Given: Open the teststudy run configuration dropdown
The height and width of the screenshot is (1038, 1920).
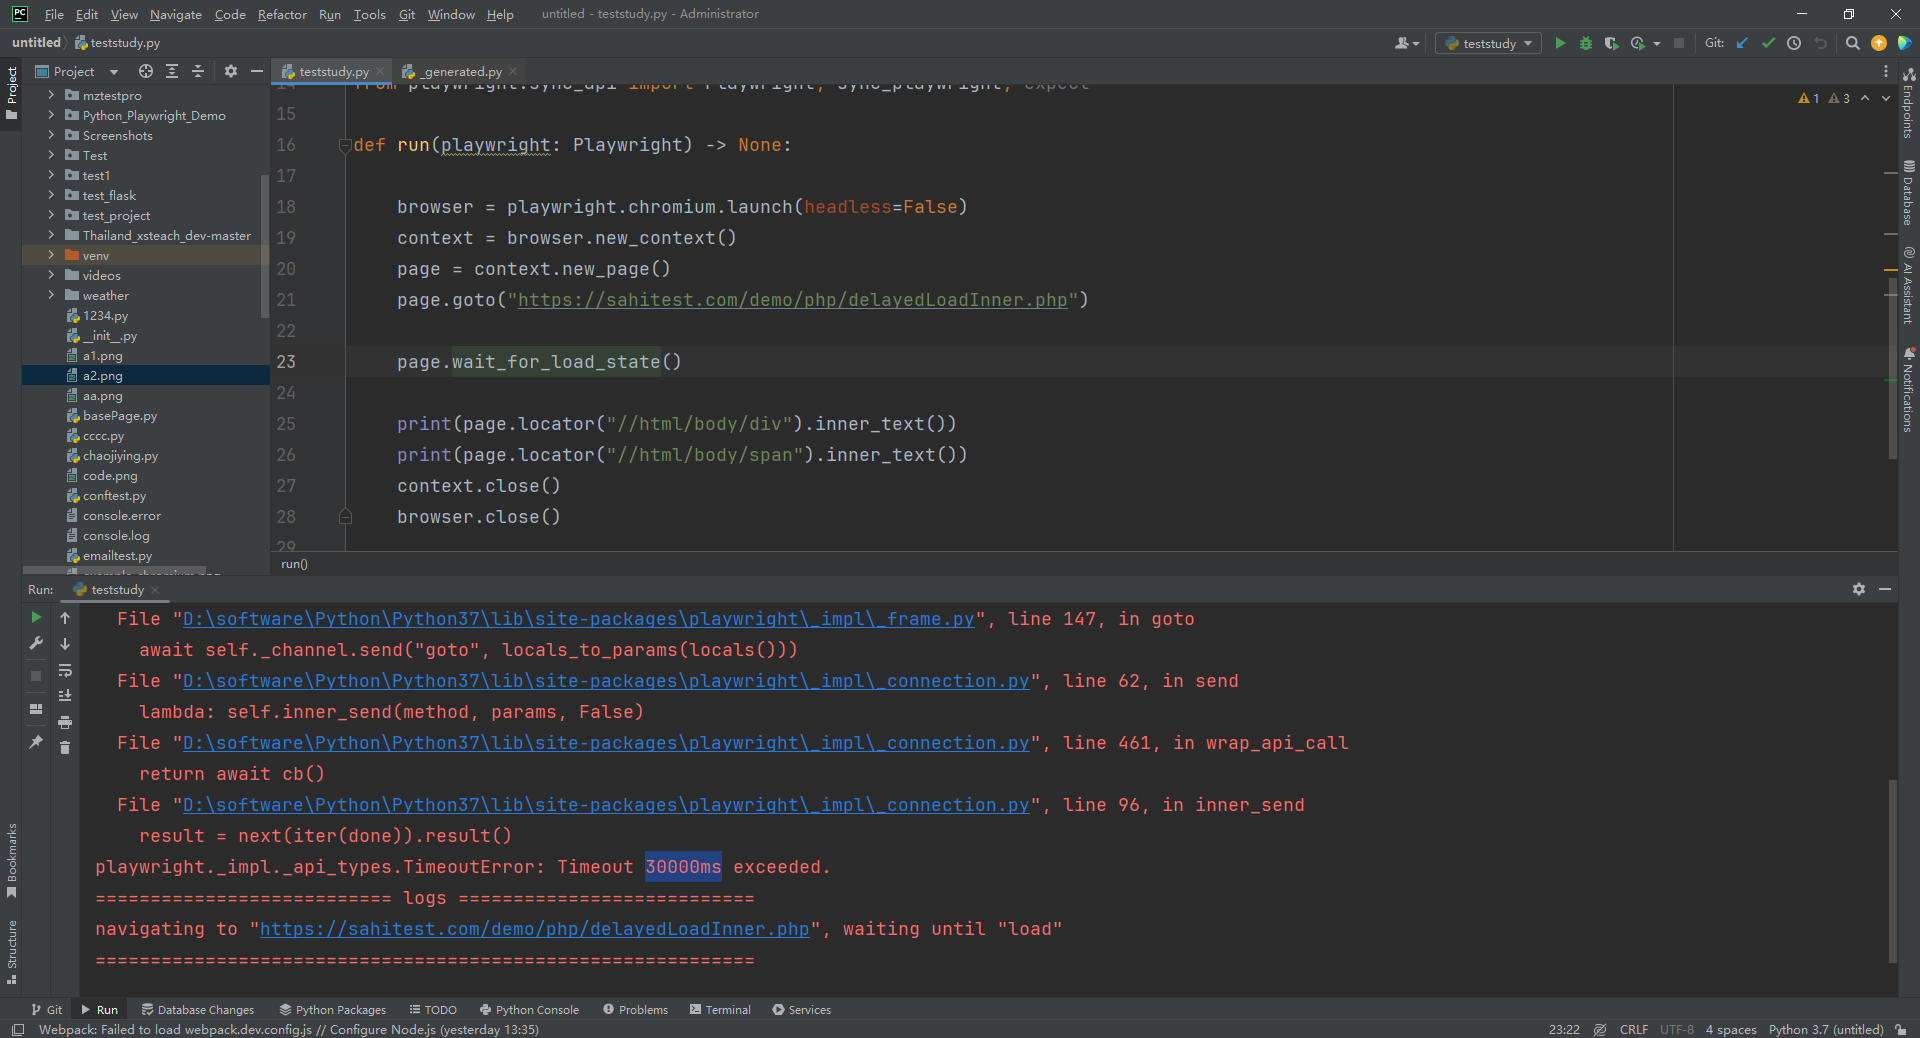Looking at the screenshot, I should click(x=1489, y=43).
